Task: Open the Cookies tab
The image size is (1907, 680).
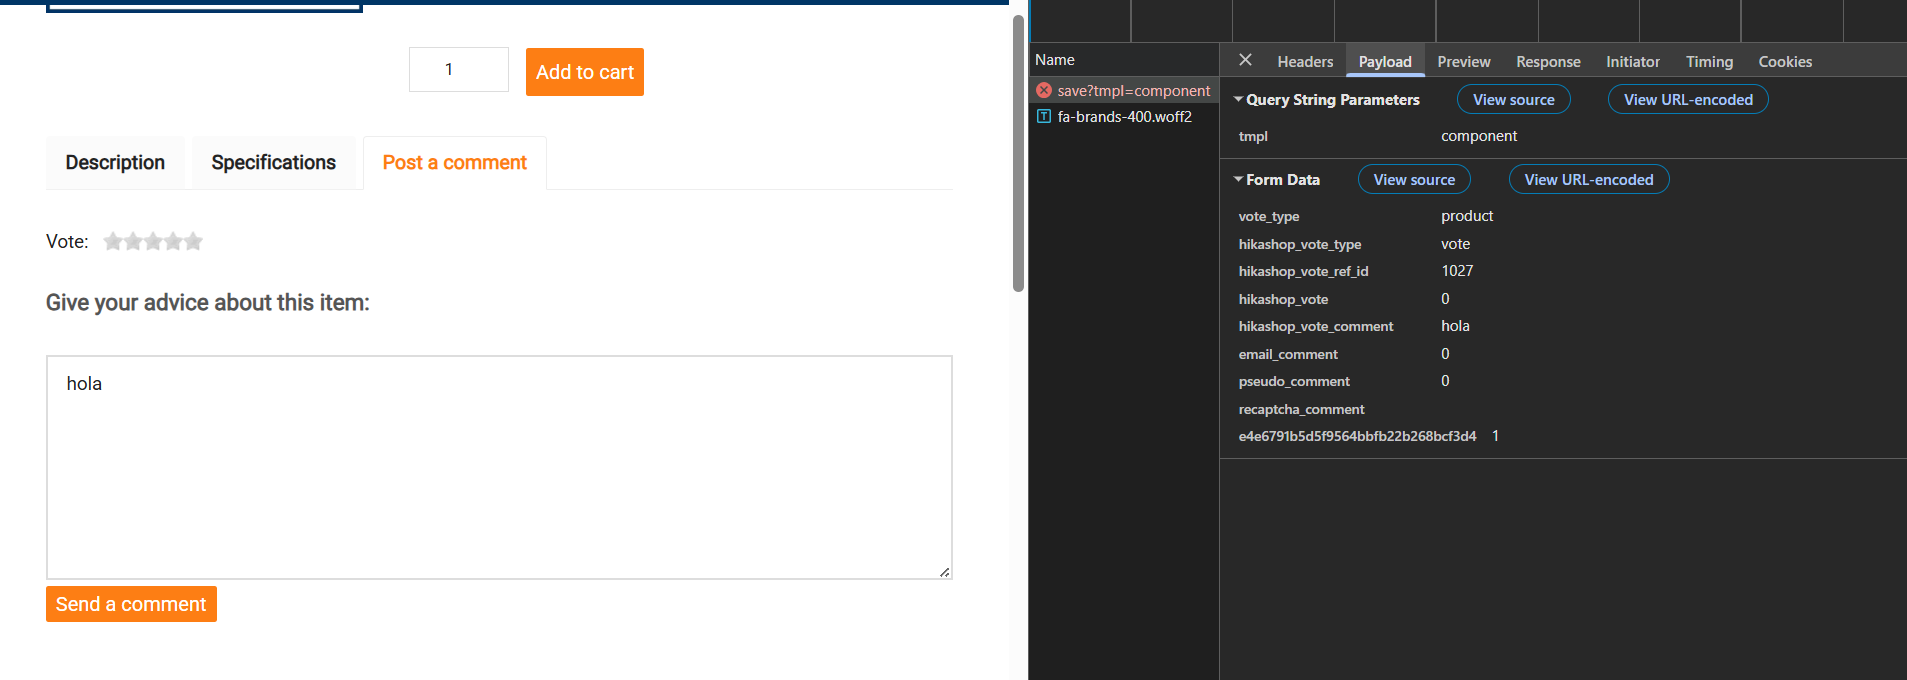Action: pos(1785,61)
